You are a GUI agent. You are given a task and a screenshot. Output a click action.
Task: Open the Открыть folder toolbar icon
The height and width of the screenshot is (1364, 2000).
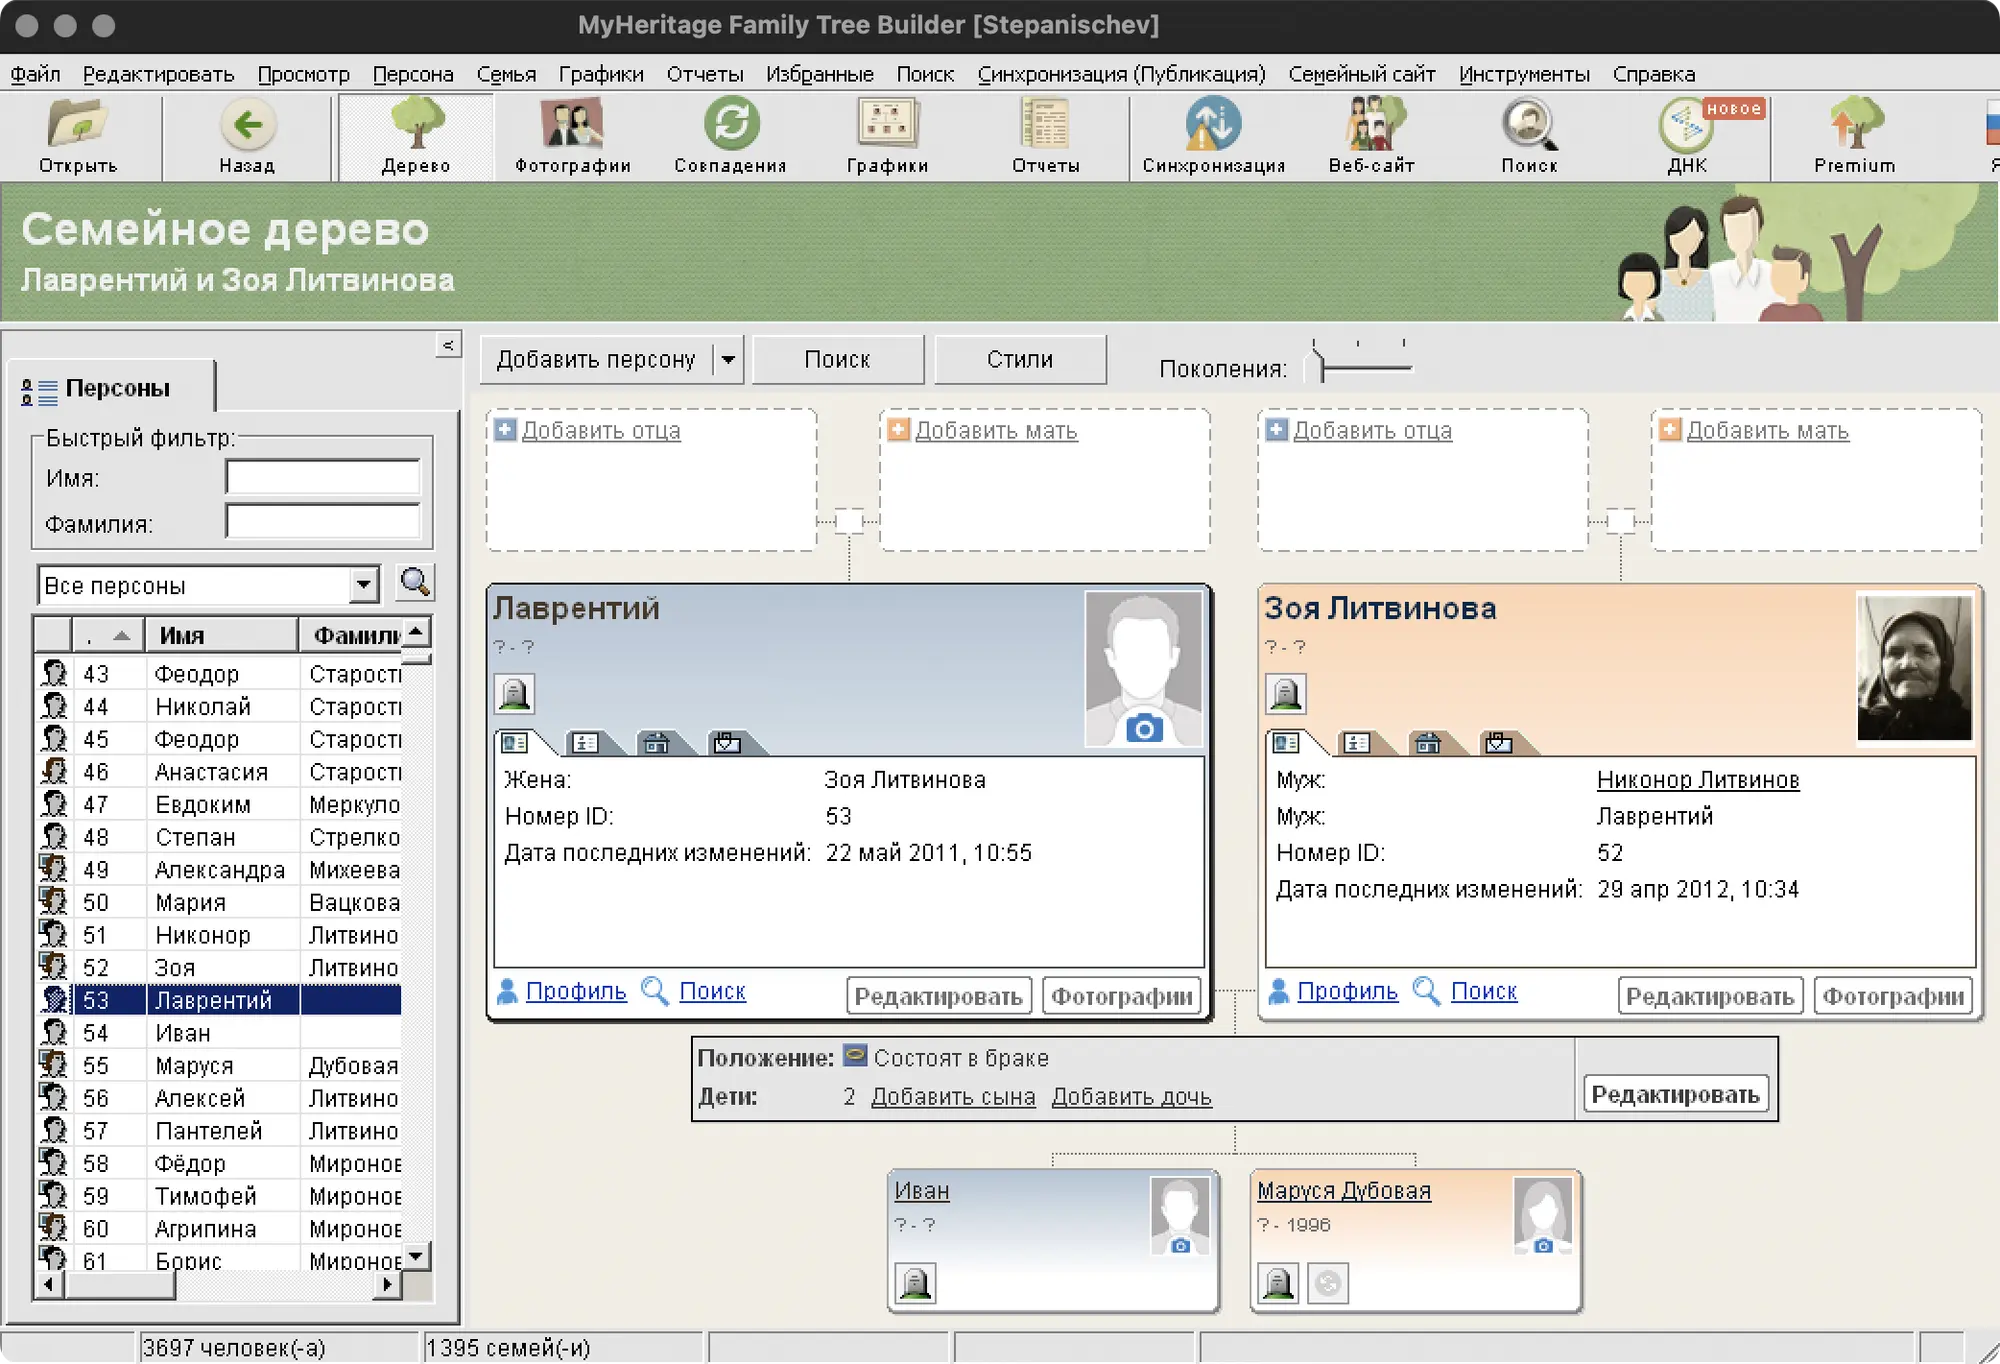78,136
